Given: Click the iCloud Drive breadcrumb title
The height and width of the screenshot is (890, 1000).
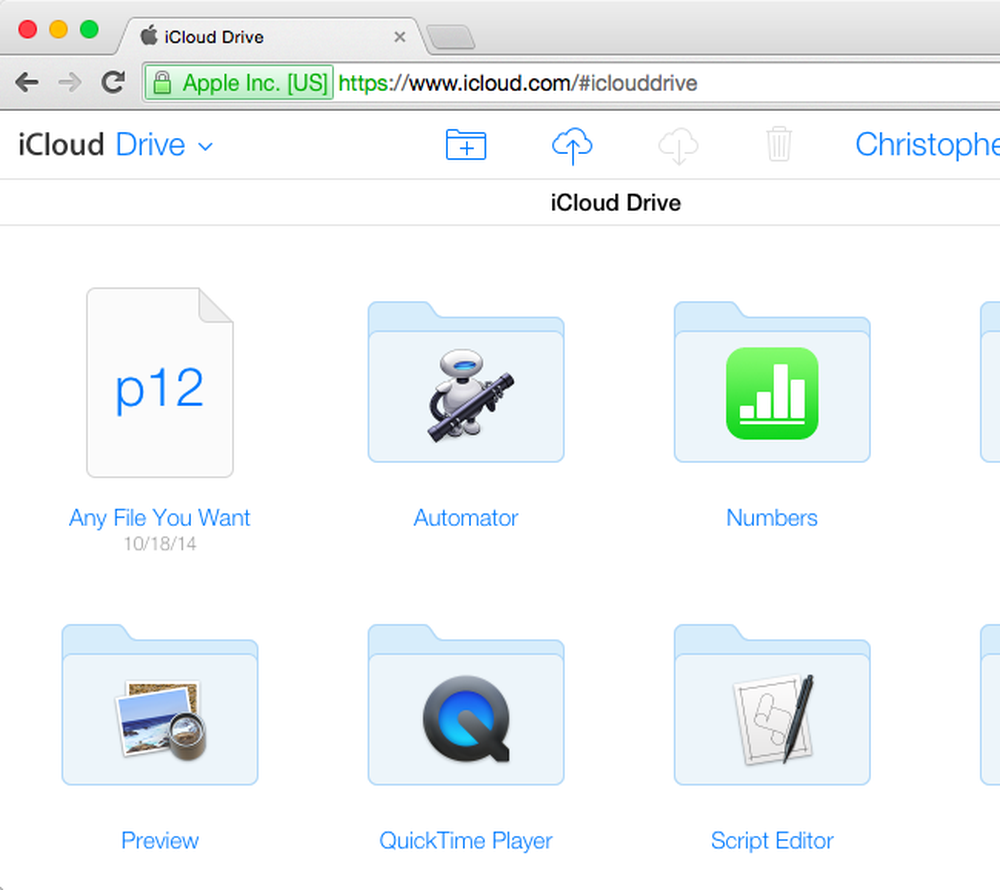Looking at the screenshot, I should [x=615, y=203].
